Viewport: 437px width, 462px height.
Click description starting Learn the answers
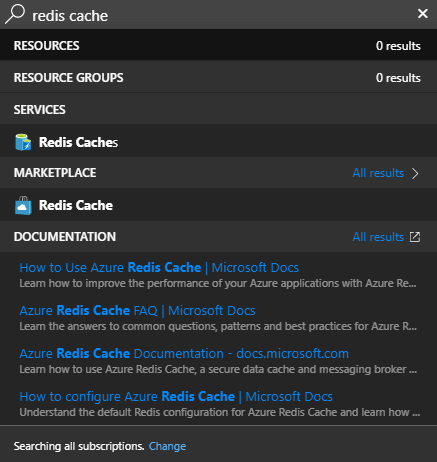(218, 326)
